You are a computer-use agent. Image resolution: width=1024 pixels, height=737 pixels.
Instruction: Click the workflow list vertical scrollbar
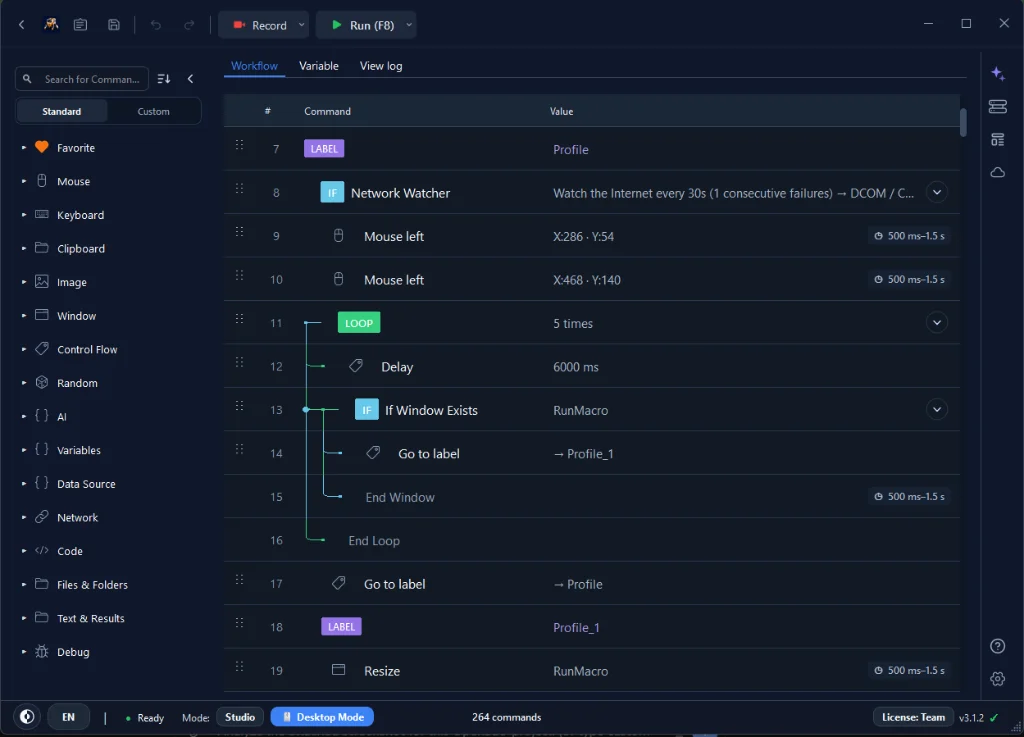coord(963,123)
